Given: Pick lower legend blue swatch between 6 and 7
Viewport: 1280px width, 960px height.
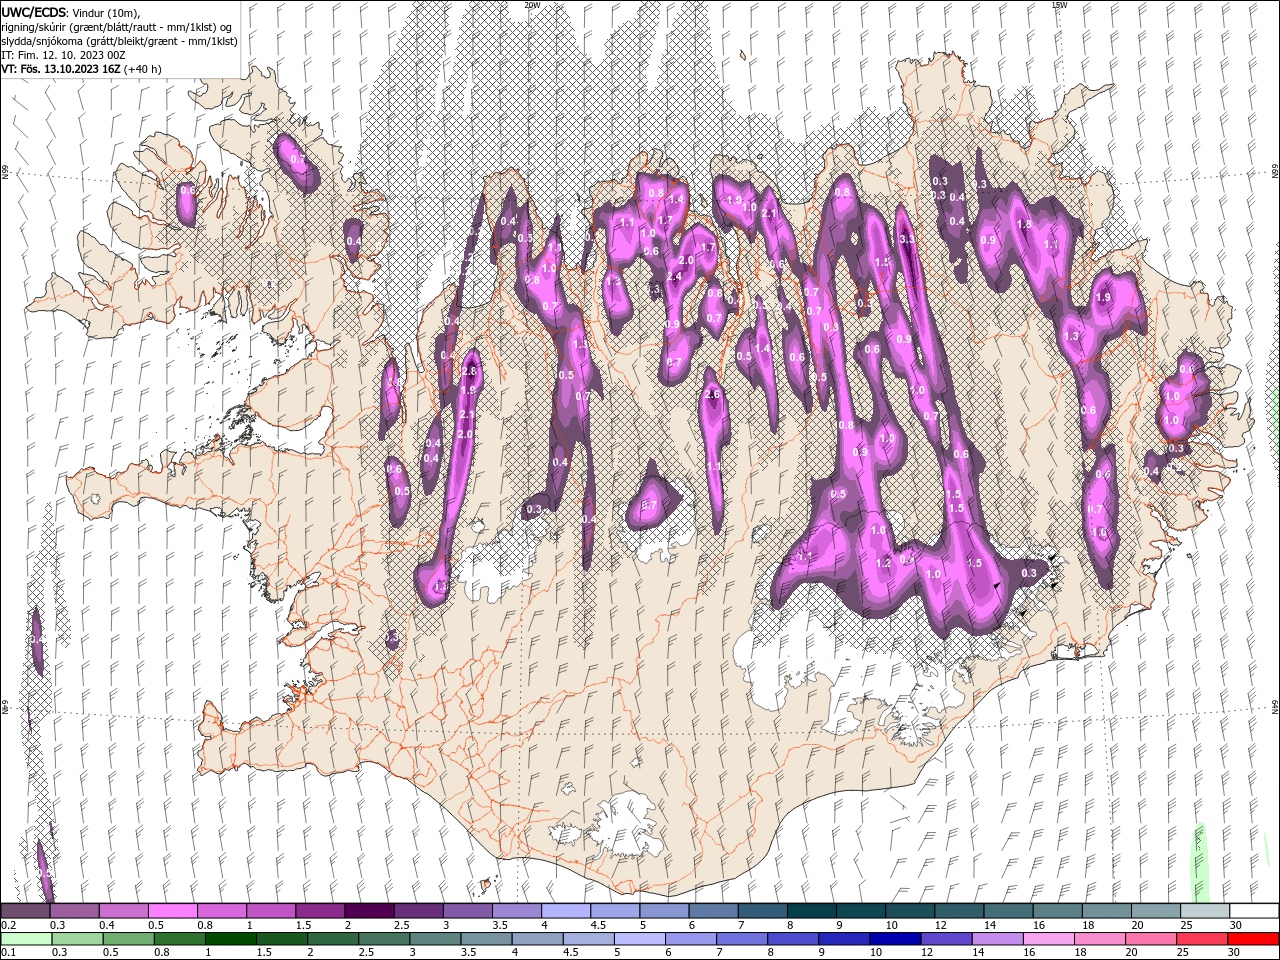Looking at the screenshot, I should point(689,938).
